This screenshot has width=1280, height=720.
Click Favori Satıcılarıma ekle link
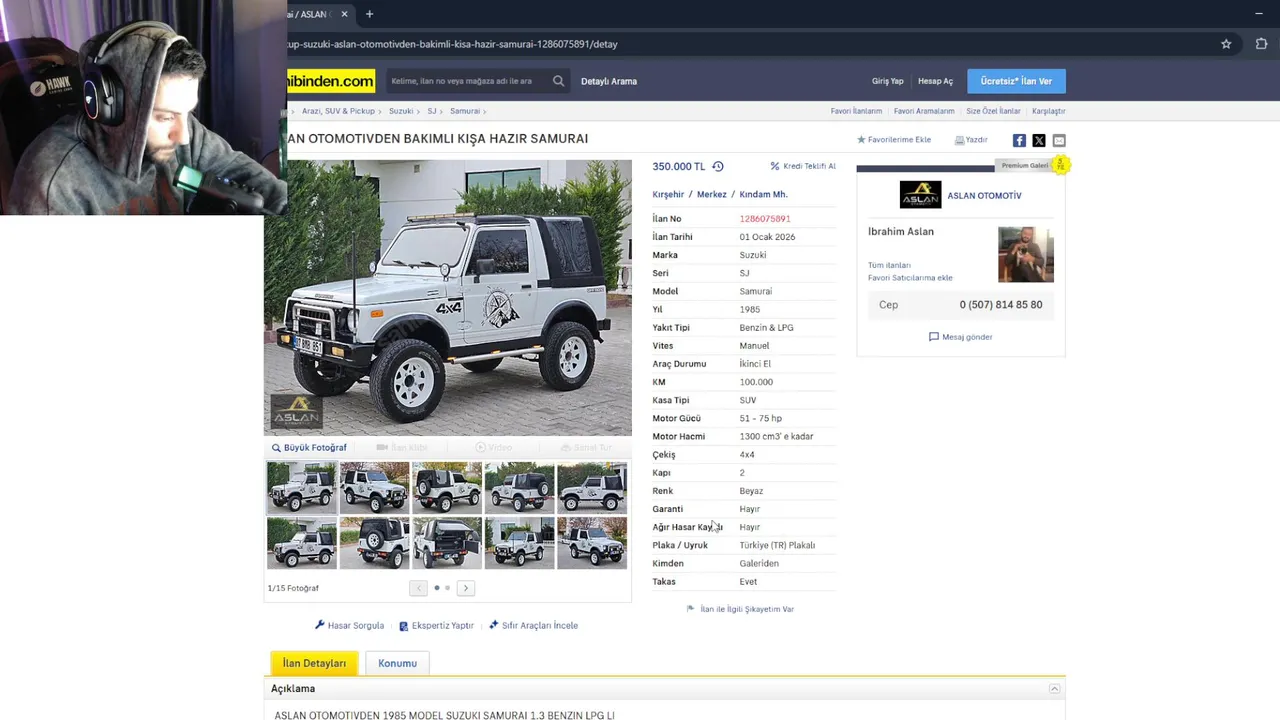coord(910,278)
